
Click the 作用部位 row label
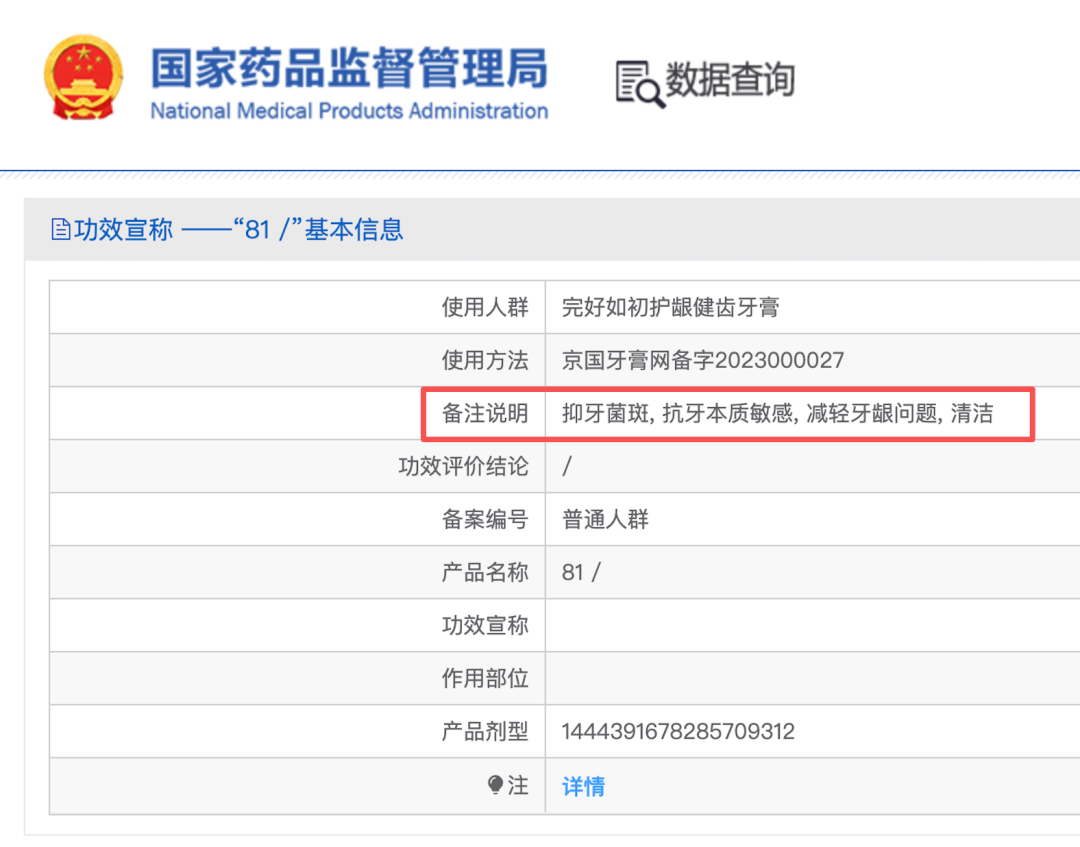point(485,678)
